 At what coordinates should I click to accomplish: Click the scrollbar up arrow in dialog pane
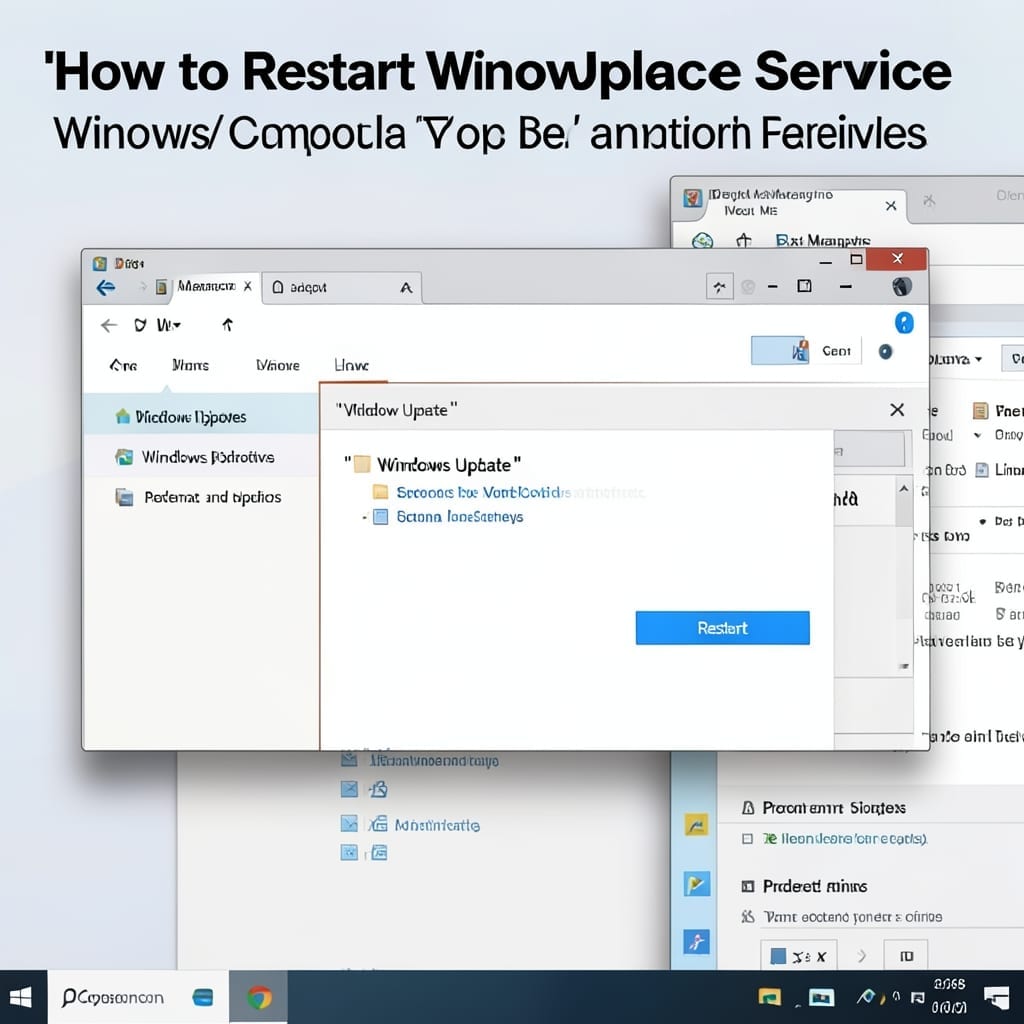point(904,488)
